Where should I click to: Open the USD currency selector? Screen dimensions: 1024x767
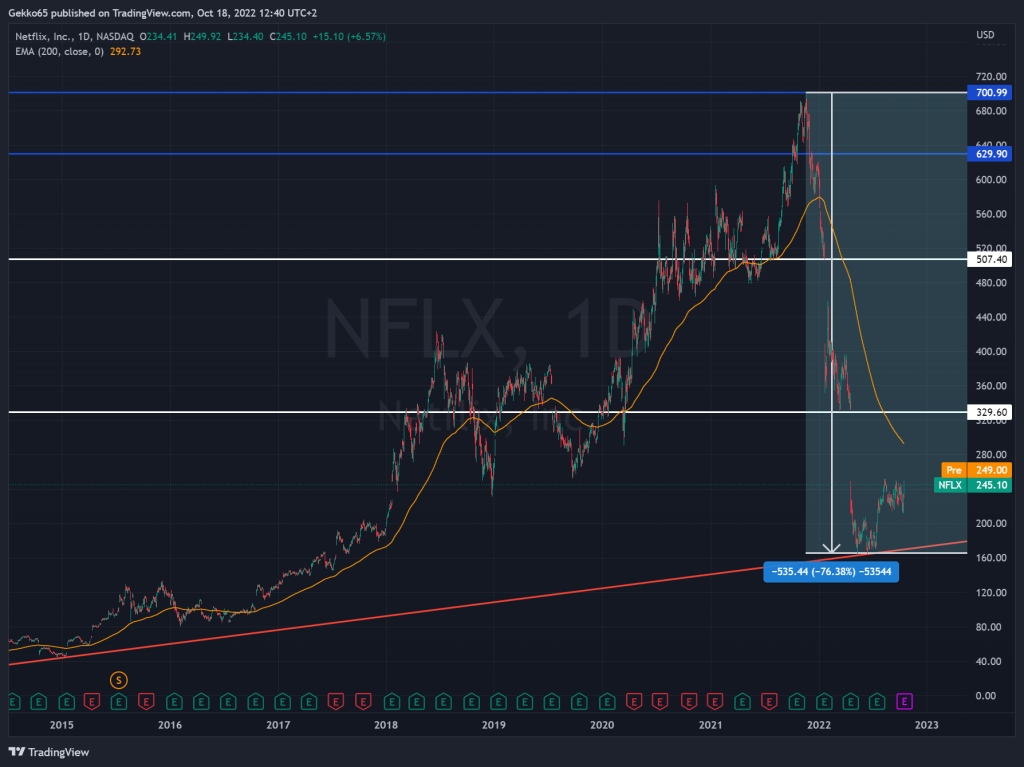click(x=984, y=36)
